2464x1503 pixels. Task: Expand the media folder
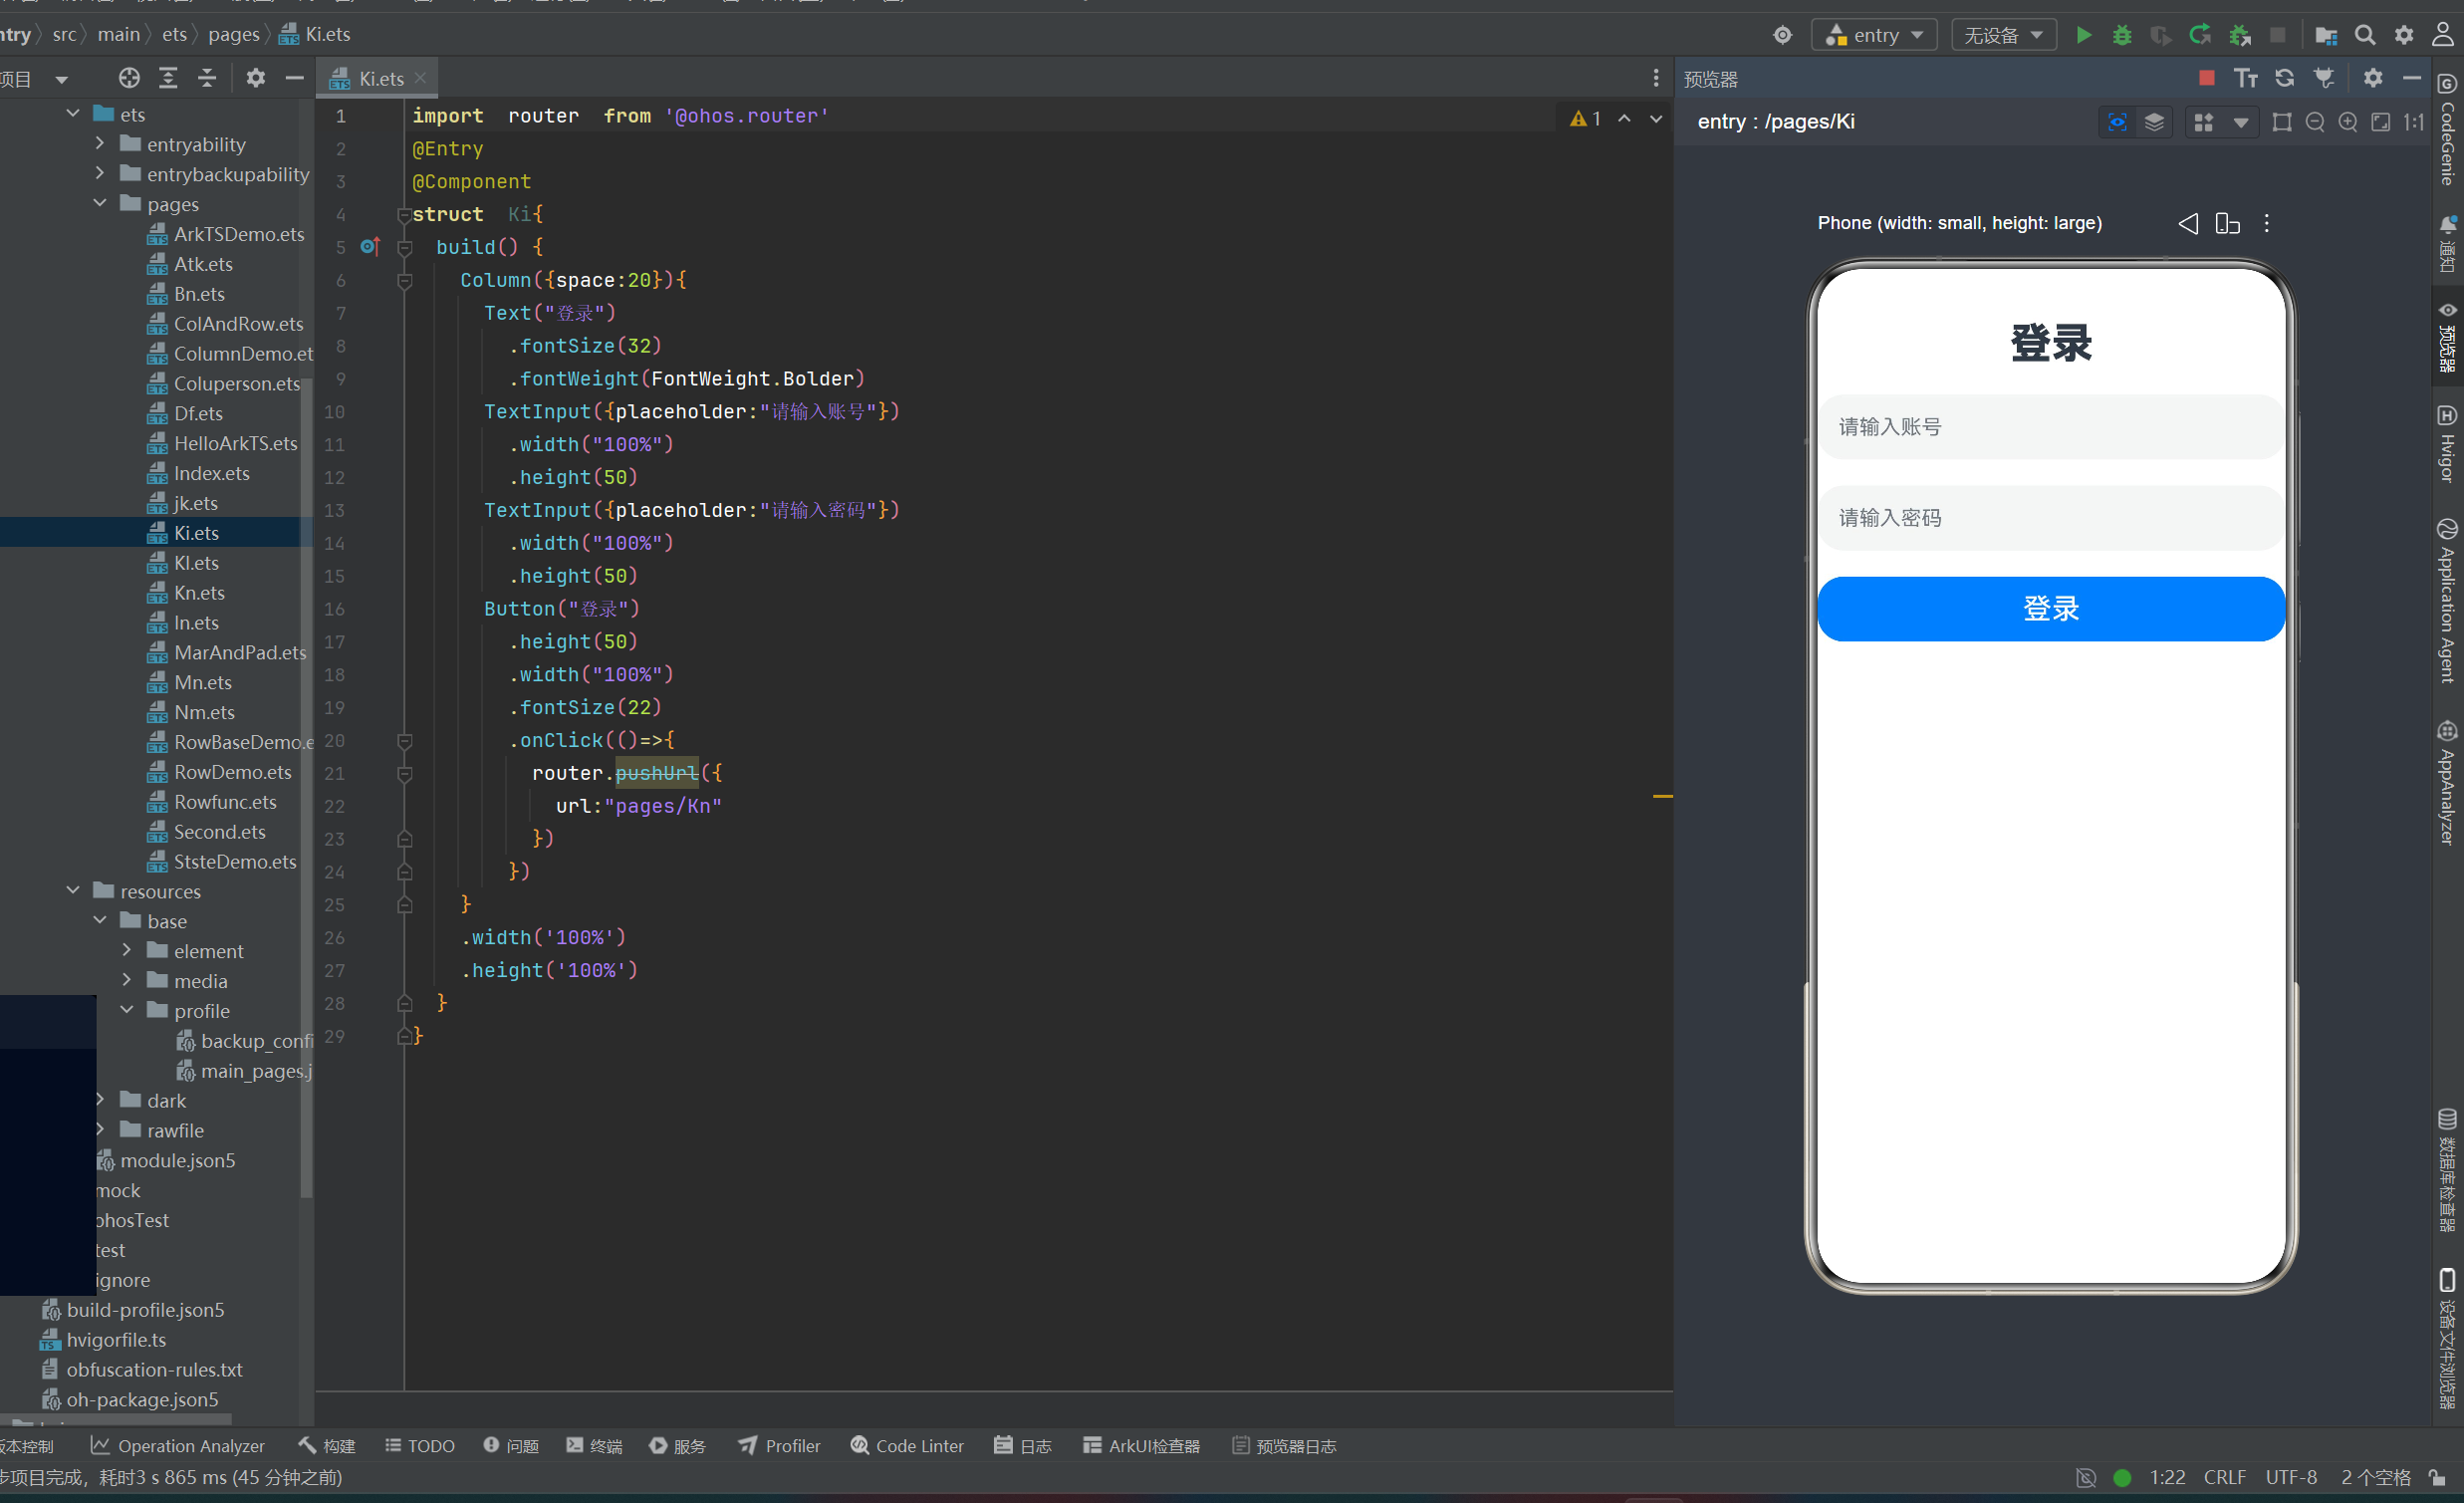click(127, 980)
